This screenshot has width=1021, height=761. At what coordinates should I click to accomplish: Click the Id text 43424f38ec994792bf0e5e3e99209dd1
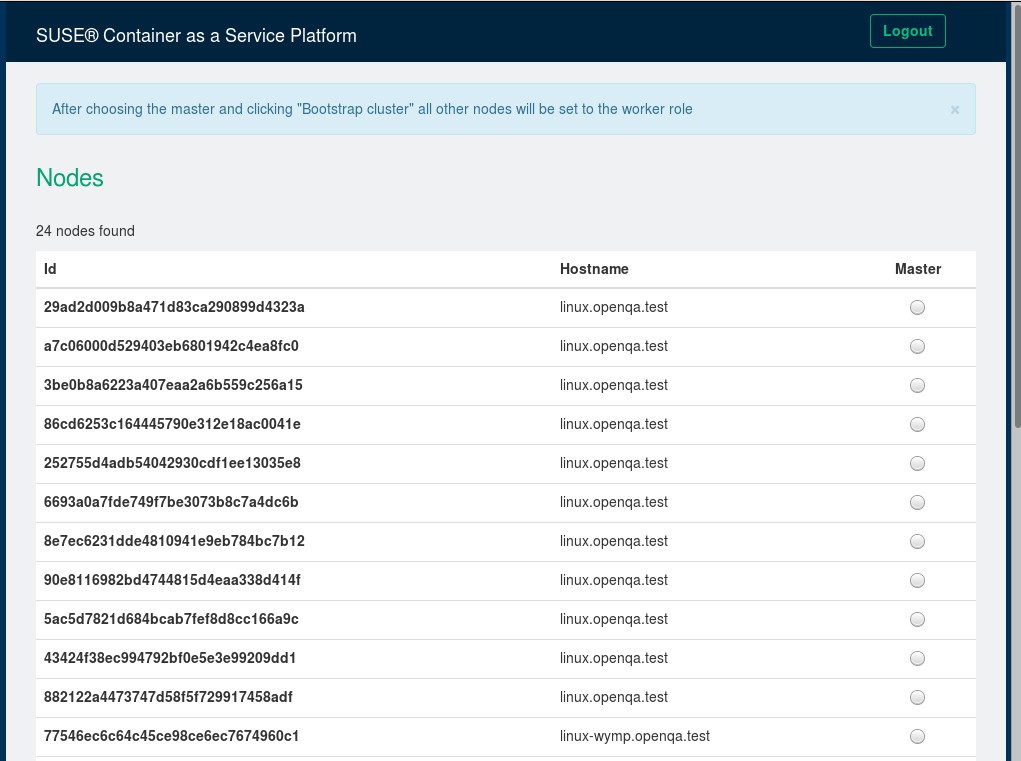coord(170,659)
